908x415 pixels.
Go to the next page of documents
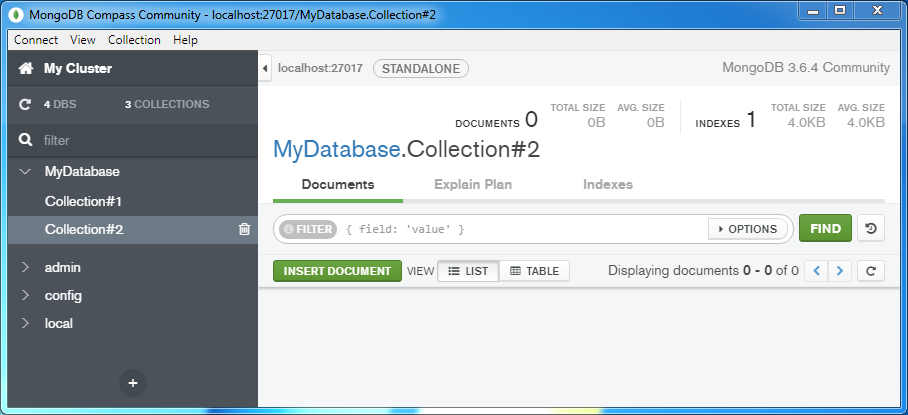(840, 271)
